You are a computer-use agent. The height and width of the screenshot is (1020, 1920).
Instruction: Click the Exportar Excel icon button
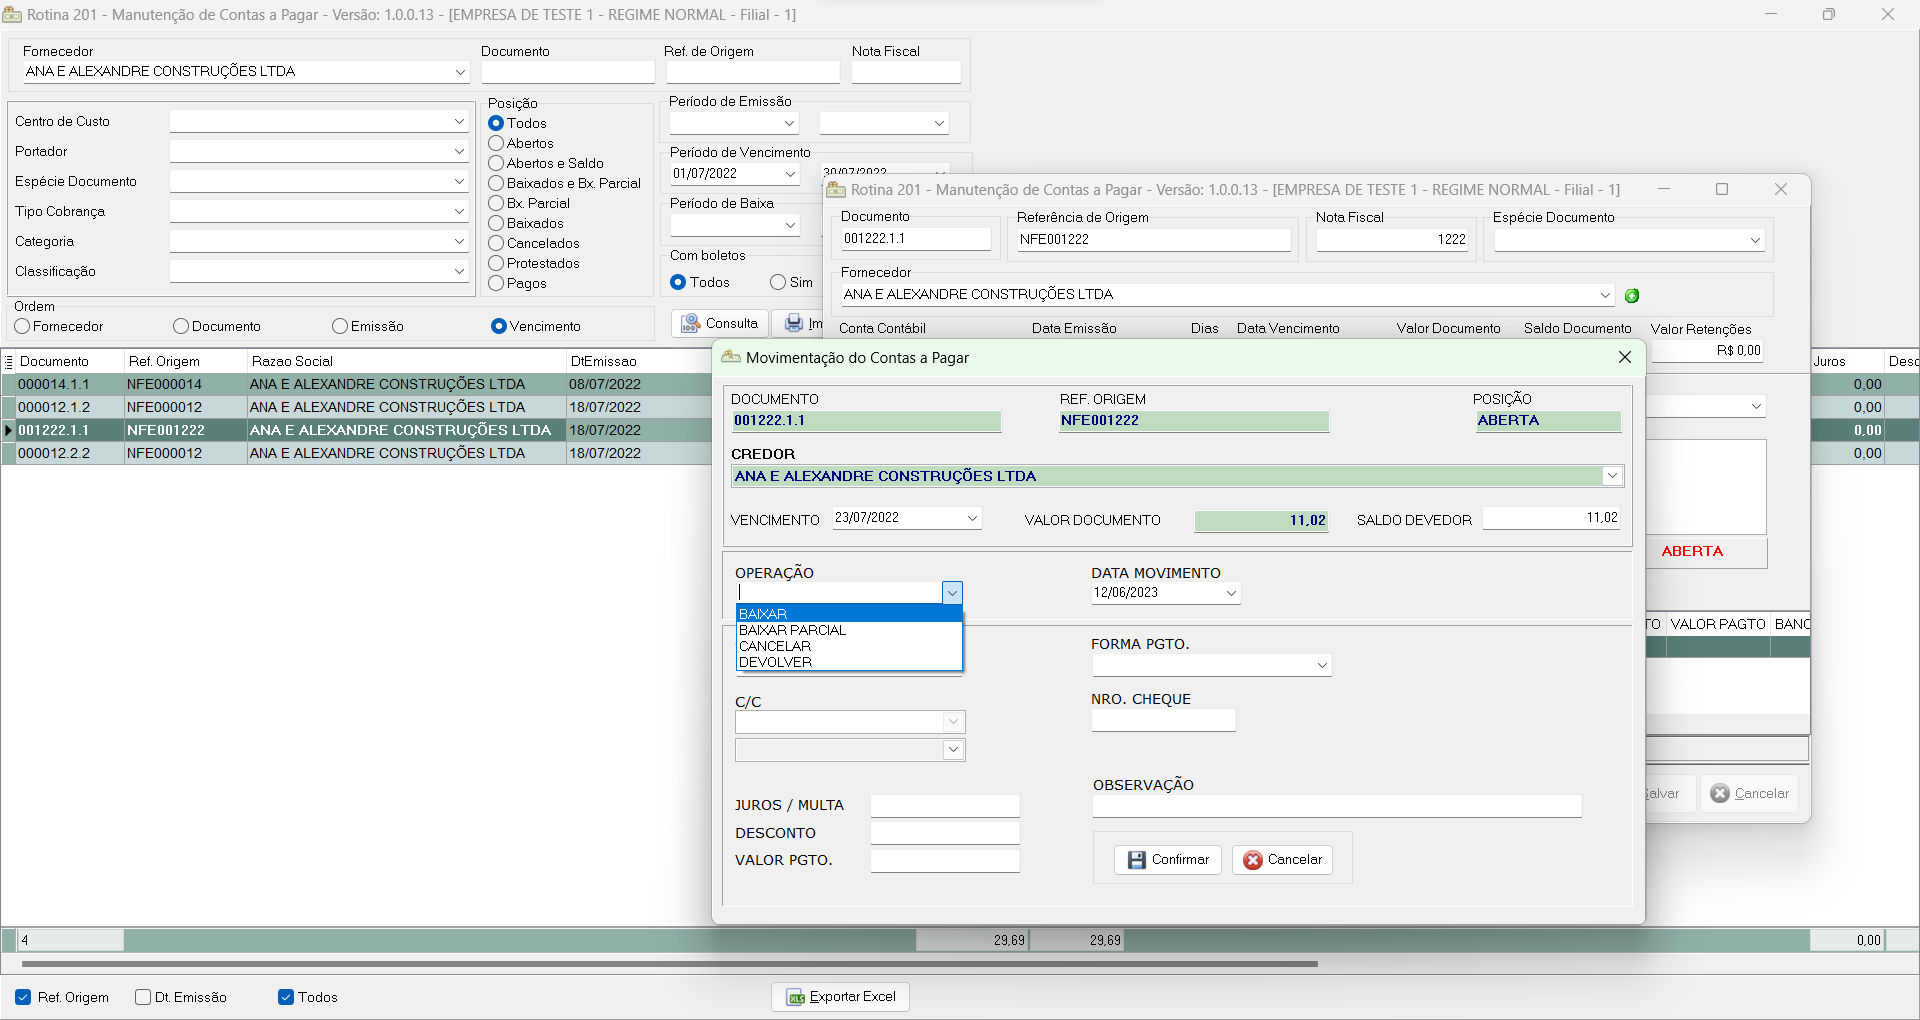(796, 997)
